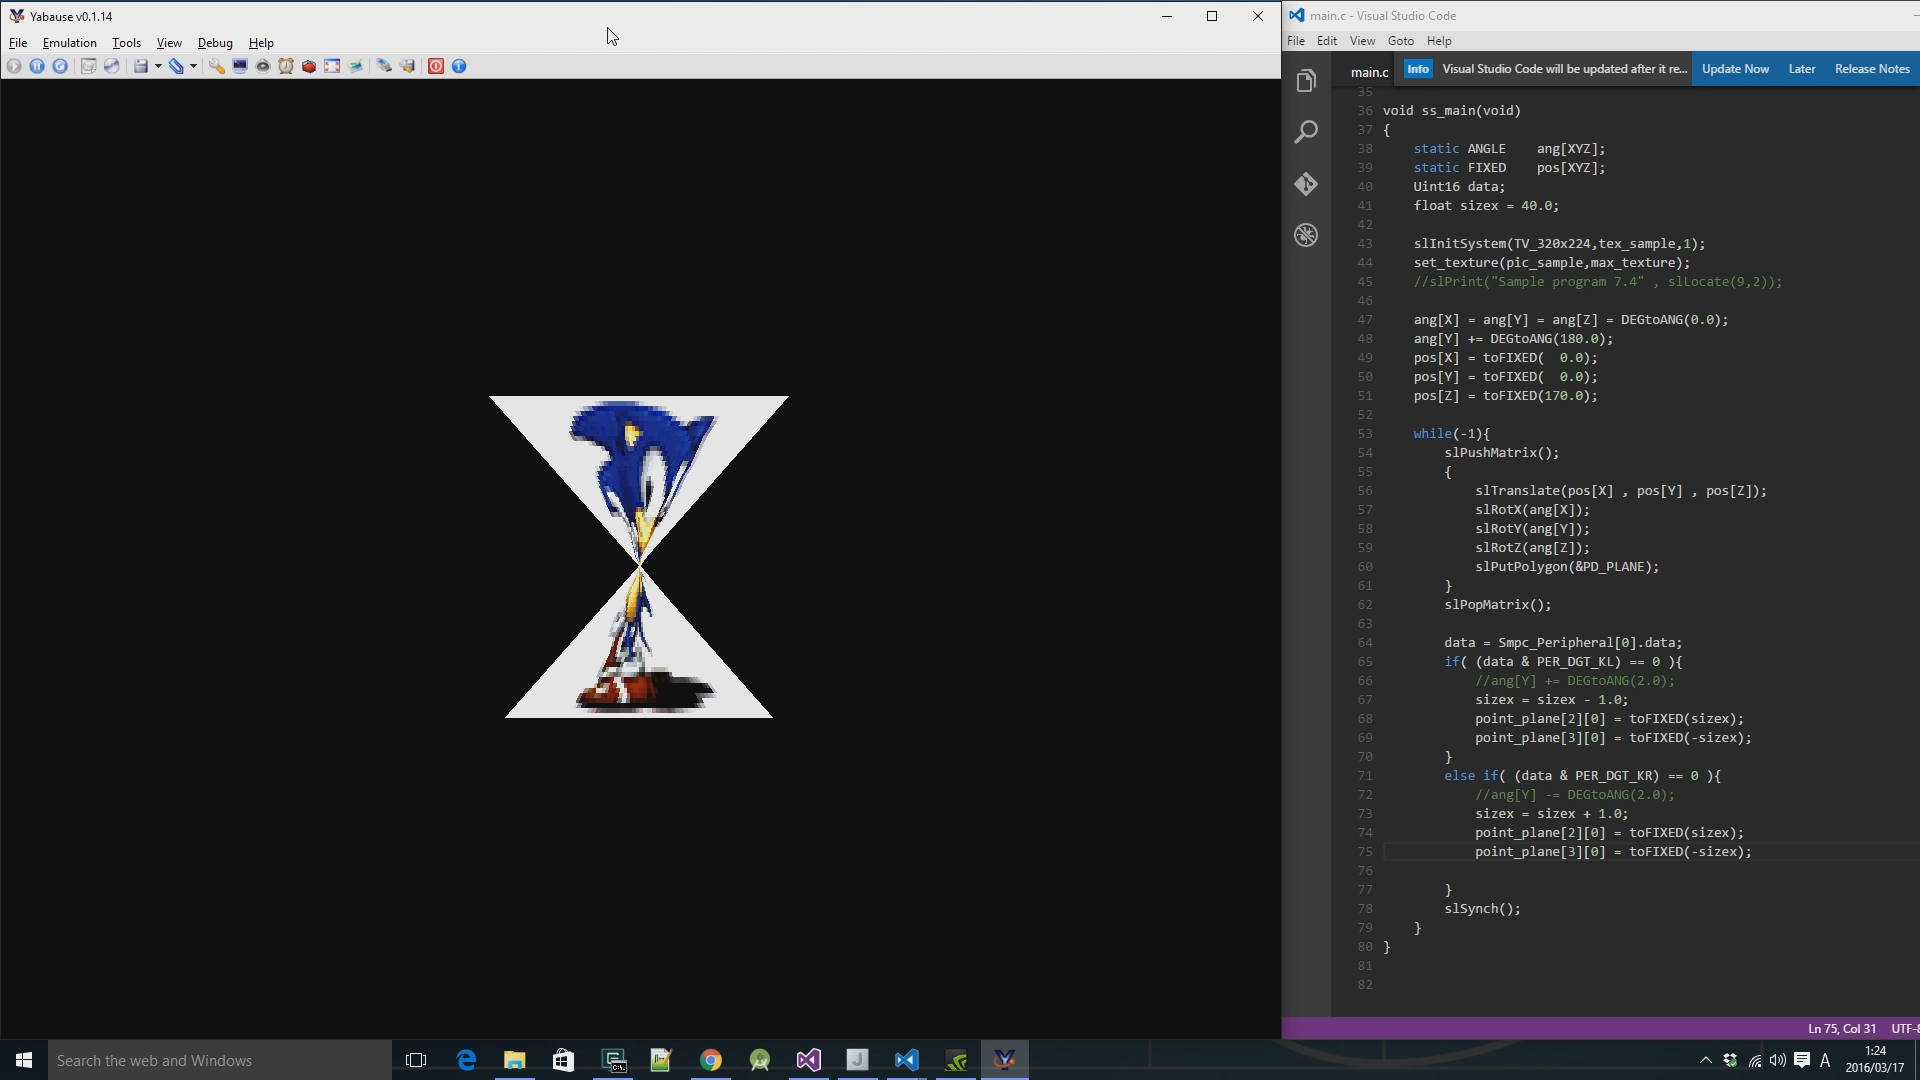Open VS Code Explorer sidebar icon

pyautogui.click(x=1306, y=81)
